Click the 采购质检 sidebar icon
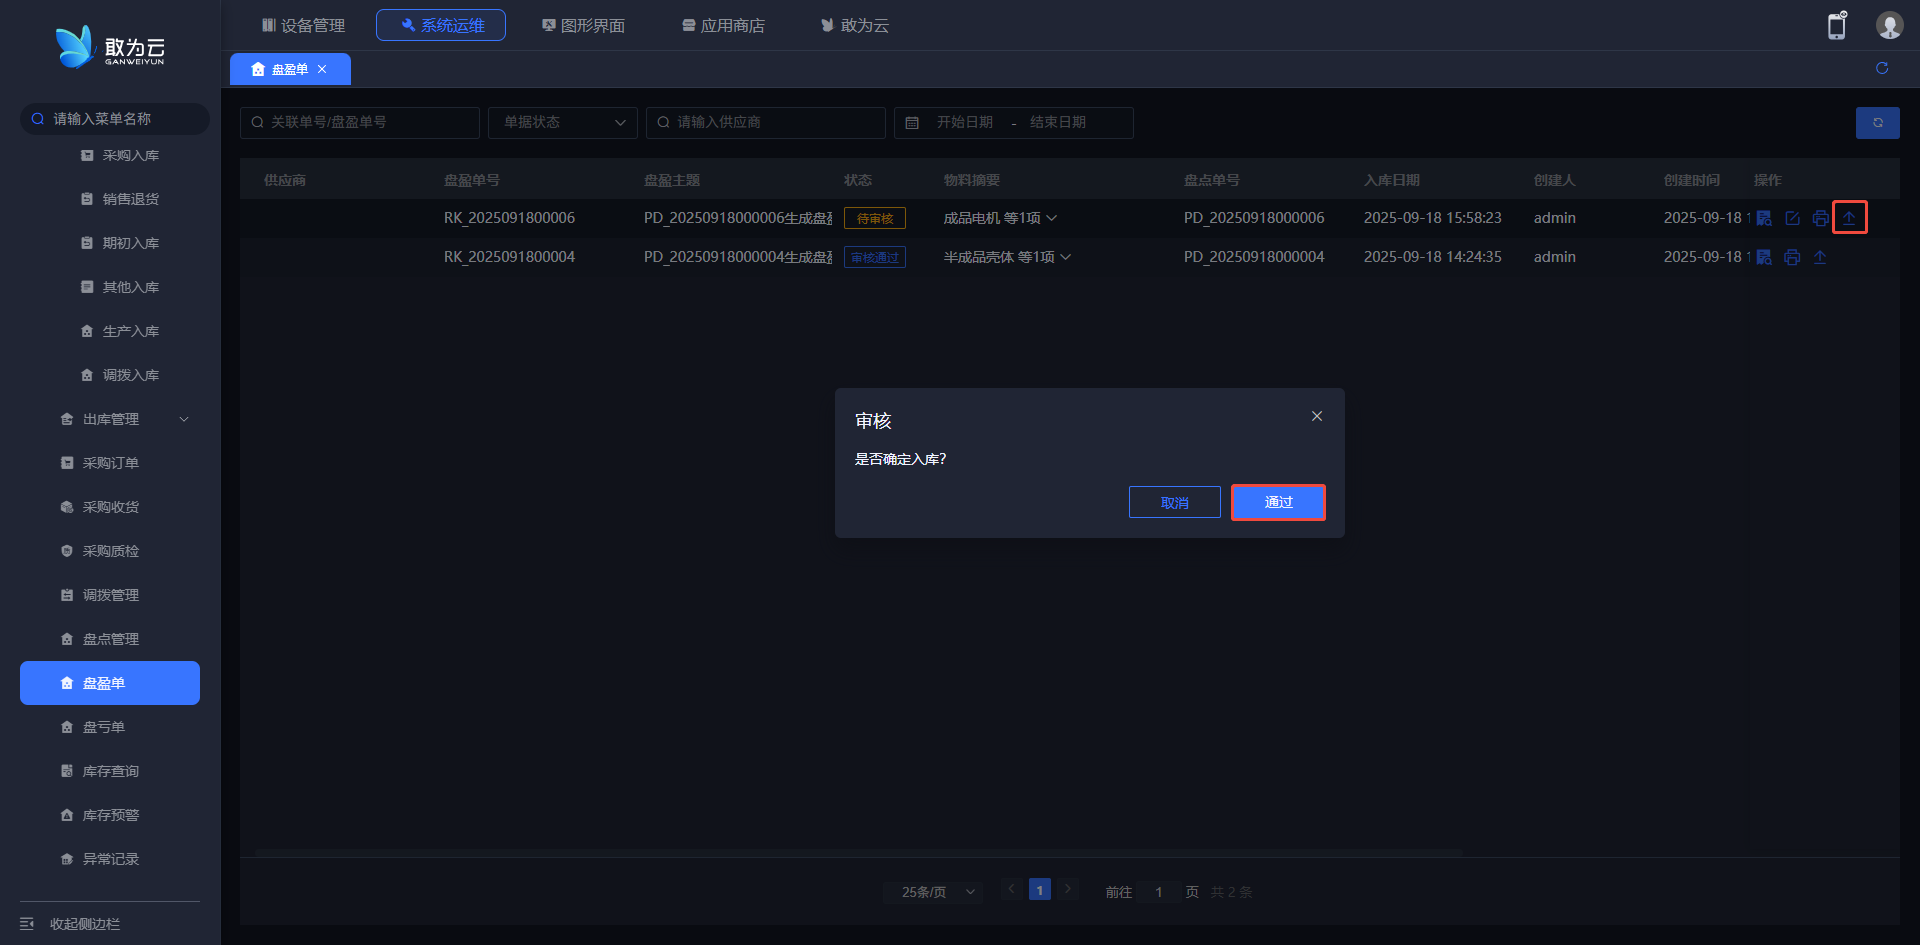Screen dimensions: 1920x945 [67, 551]
